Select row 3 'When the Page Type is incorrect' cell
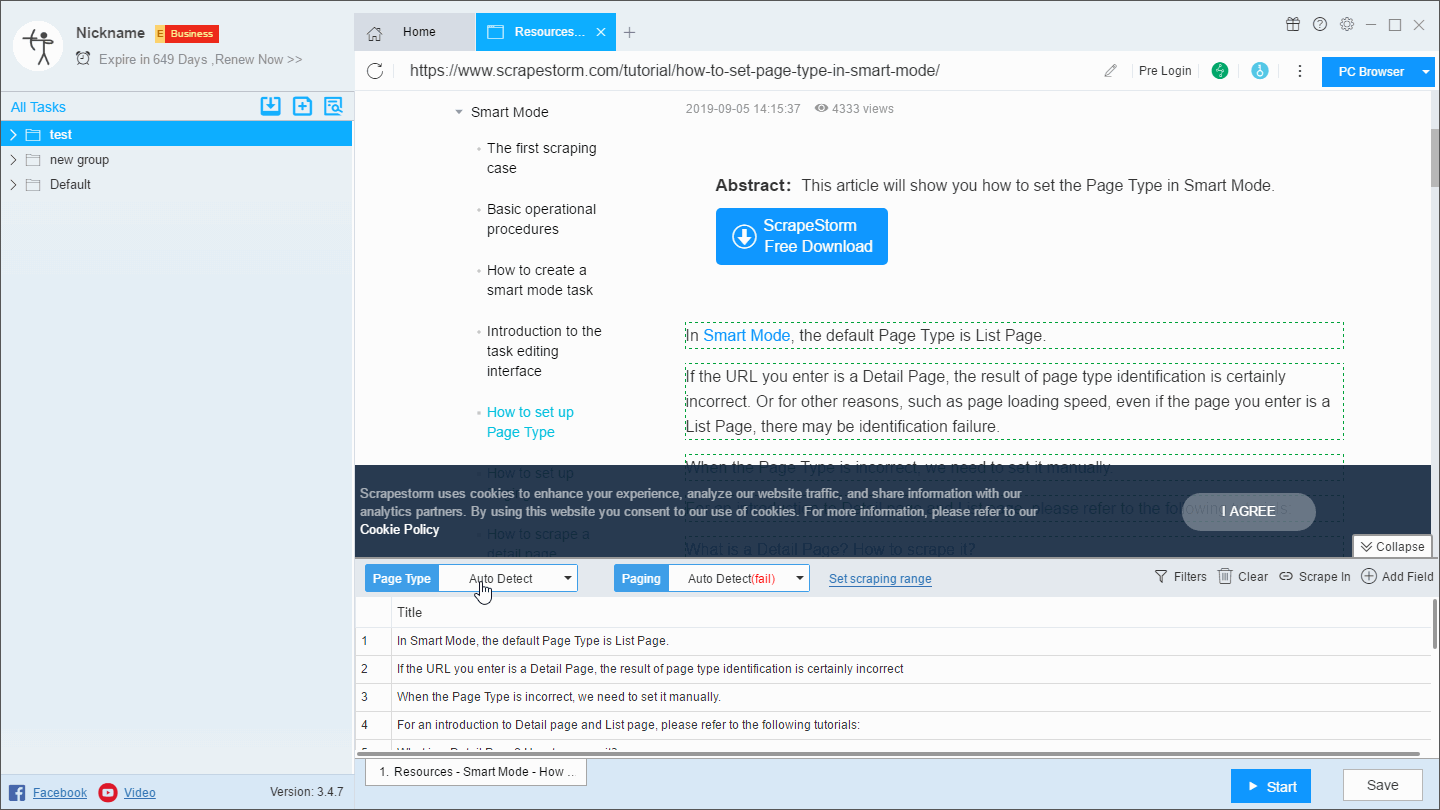1440x810 pixels. [911, 697]
